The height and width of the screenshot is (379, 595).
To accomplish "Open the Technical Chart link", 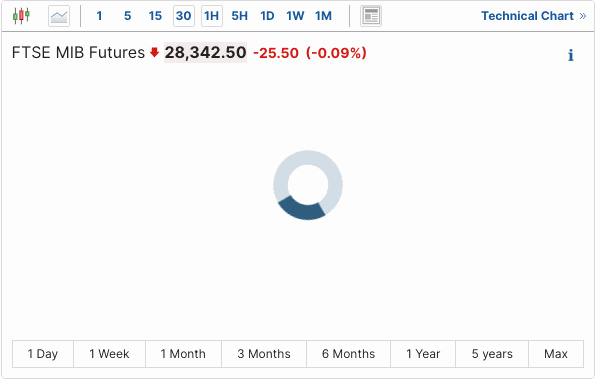I will coord(534,16).
